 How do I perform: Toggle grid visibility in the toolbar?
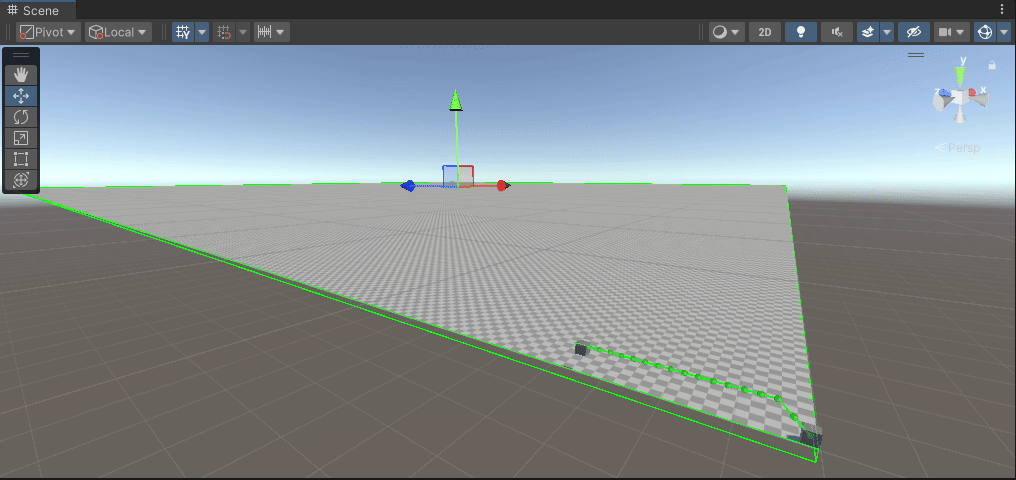(183, 32)
